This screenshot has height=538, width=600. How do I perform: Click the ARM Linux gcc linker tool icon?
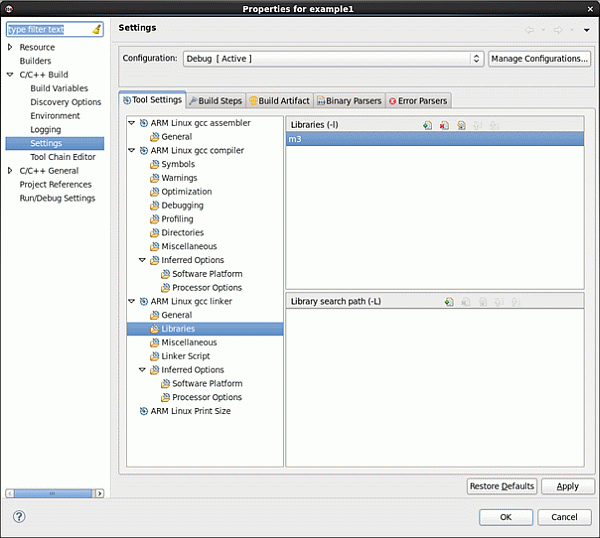pyautogui.click(x=143, y=302)
